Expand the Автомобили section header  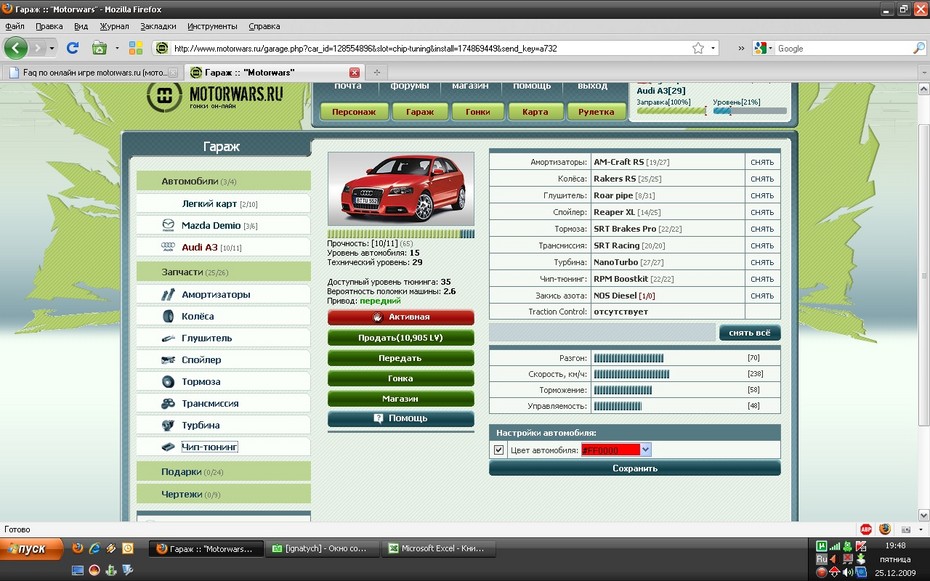click(224, 181)
